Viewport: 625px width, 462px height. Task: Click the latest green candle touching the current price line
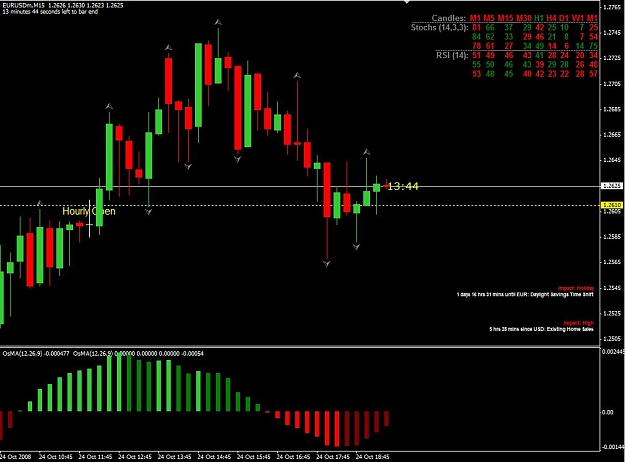point(376,188)
